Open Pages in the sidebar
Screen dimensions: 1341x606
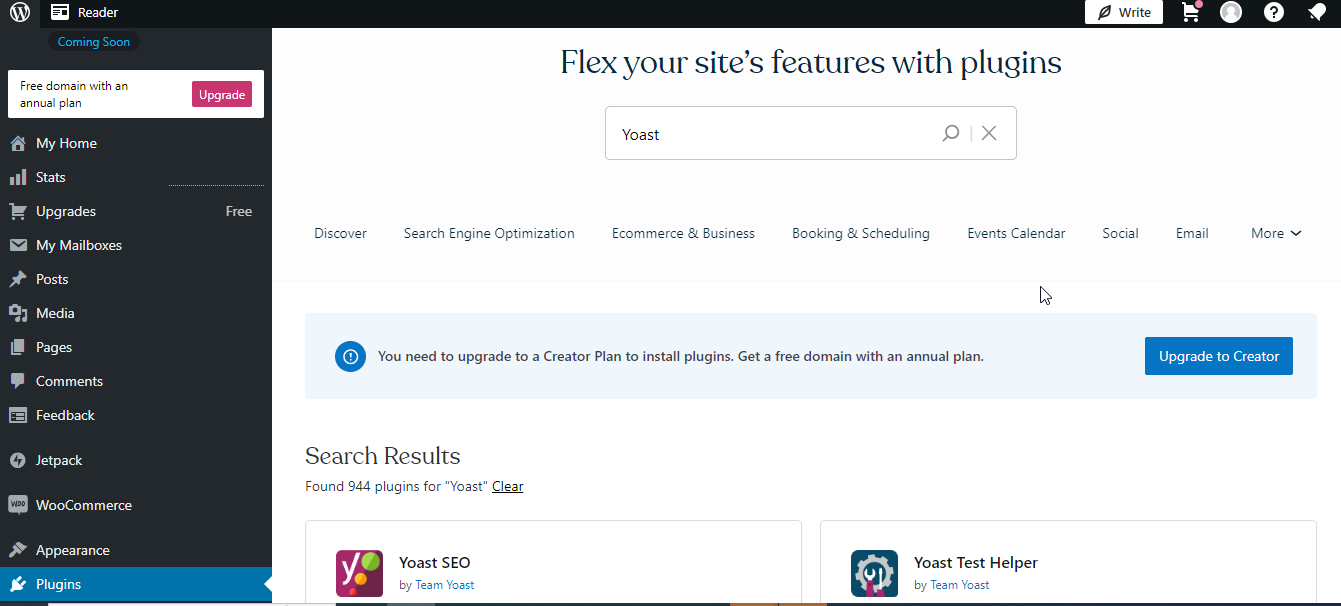(x=136, y=347)
